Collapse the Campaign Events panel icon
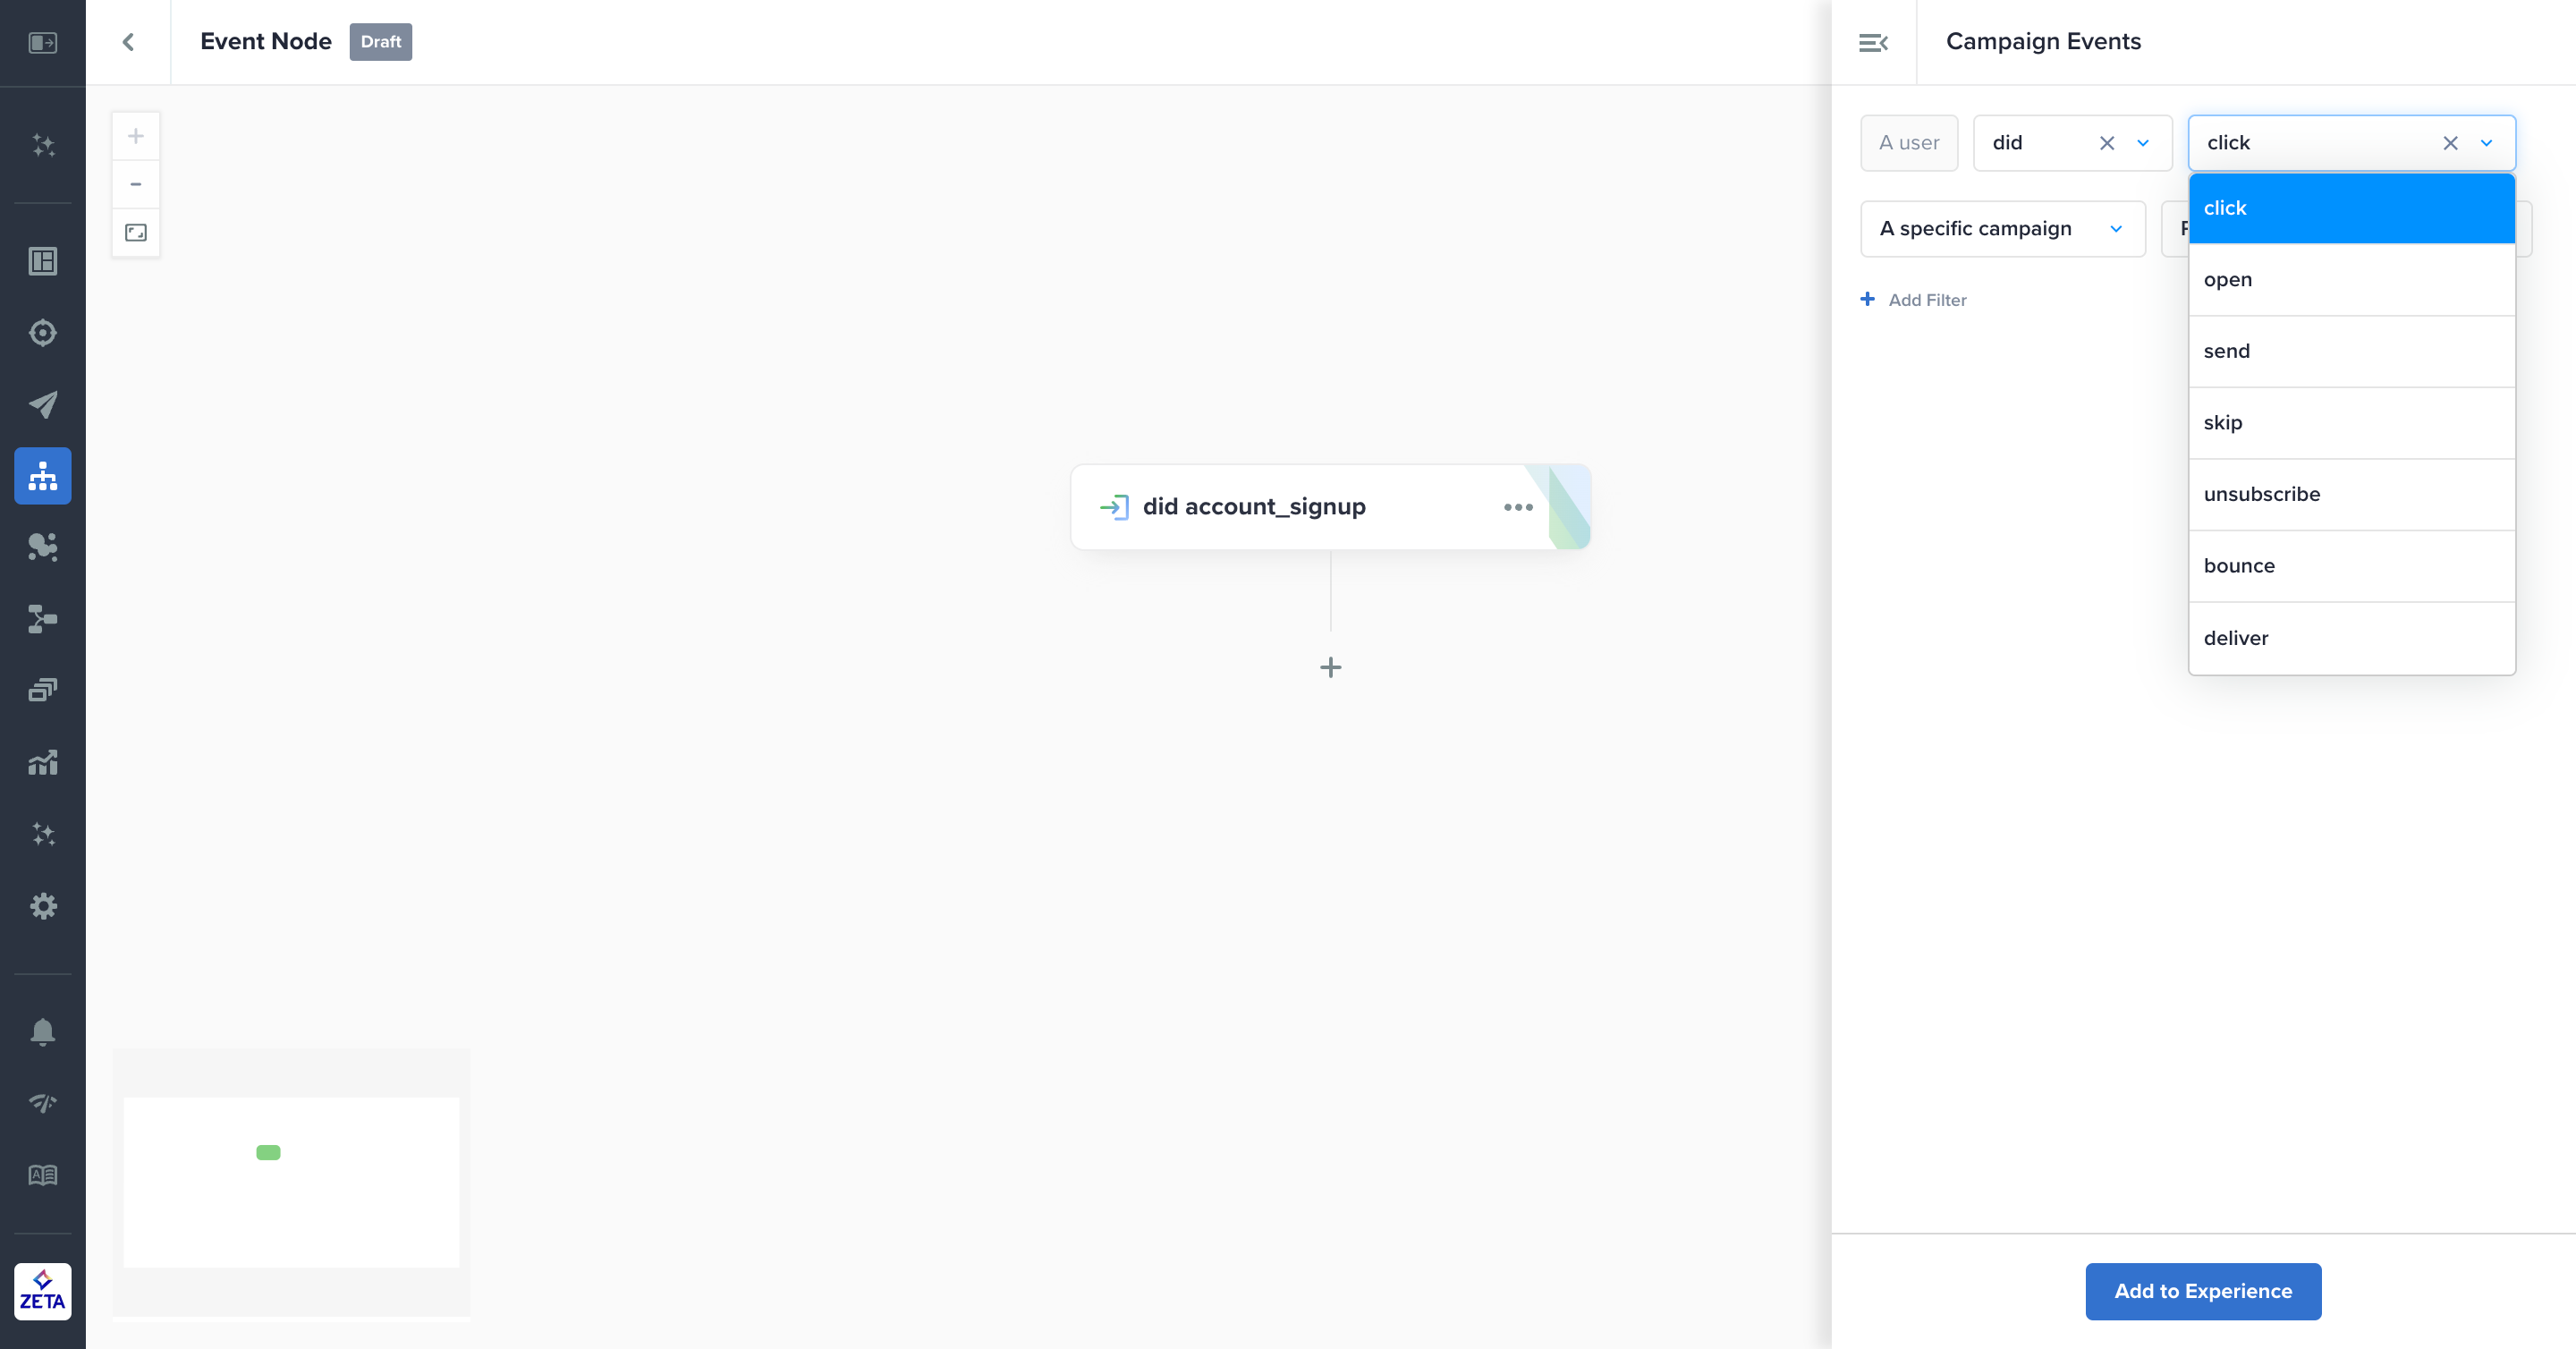 click(1873, 42)
